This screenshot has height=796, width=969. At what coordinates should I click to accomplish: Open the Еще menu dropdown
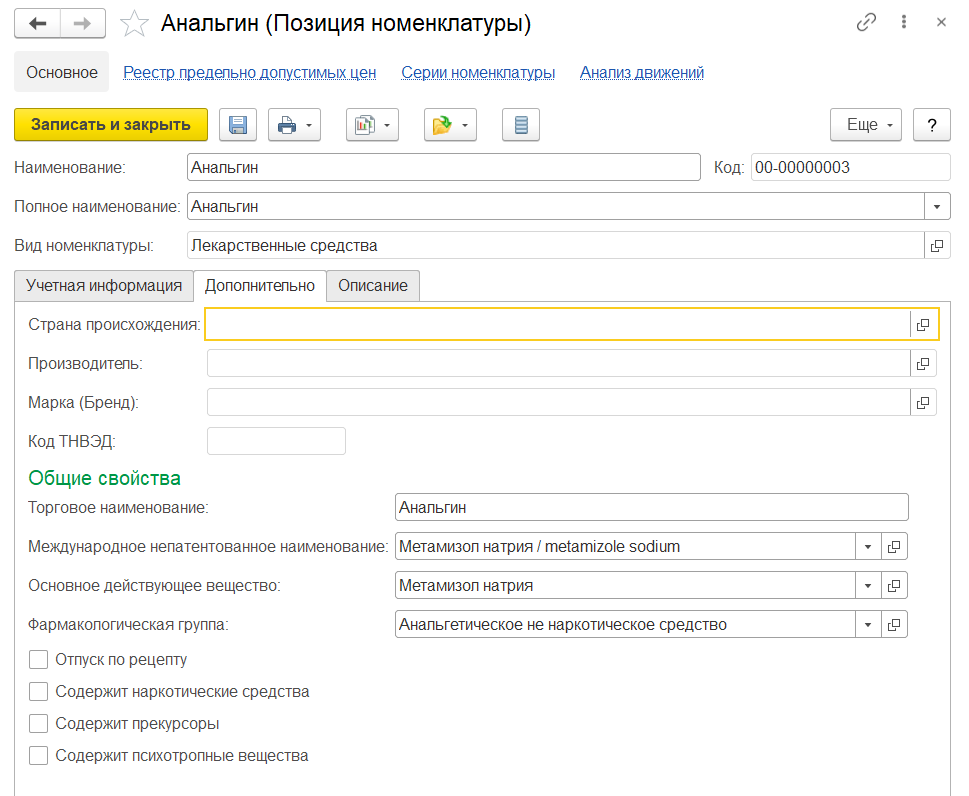[x=866, y=125]
